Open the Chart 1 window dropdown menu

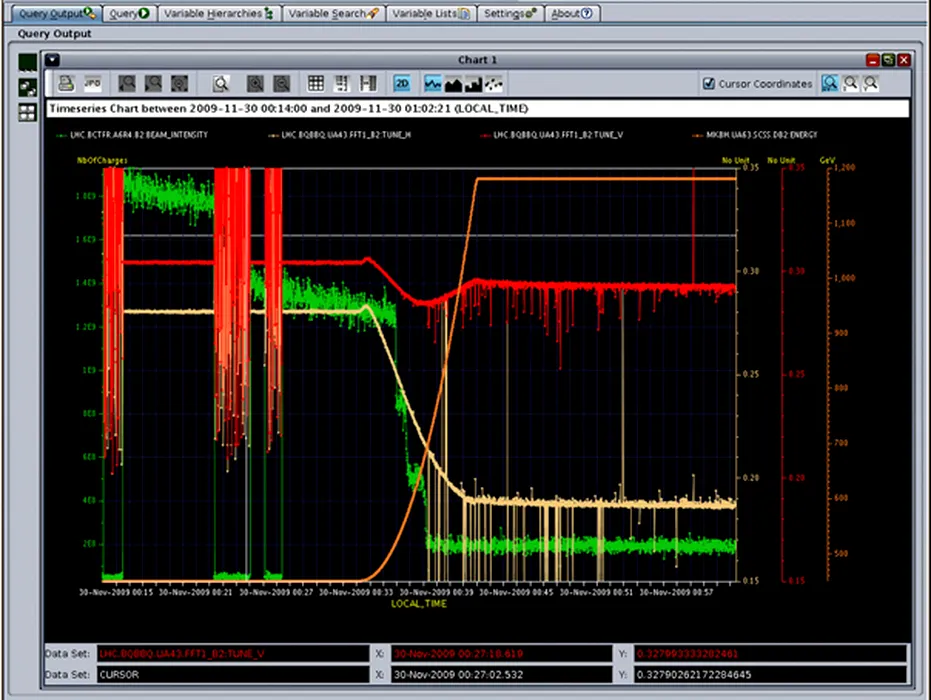[52, 59]
